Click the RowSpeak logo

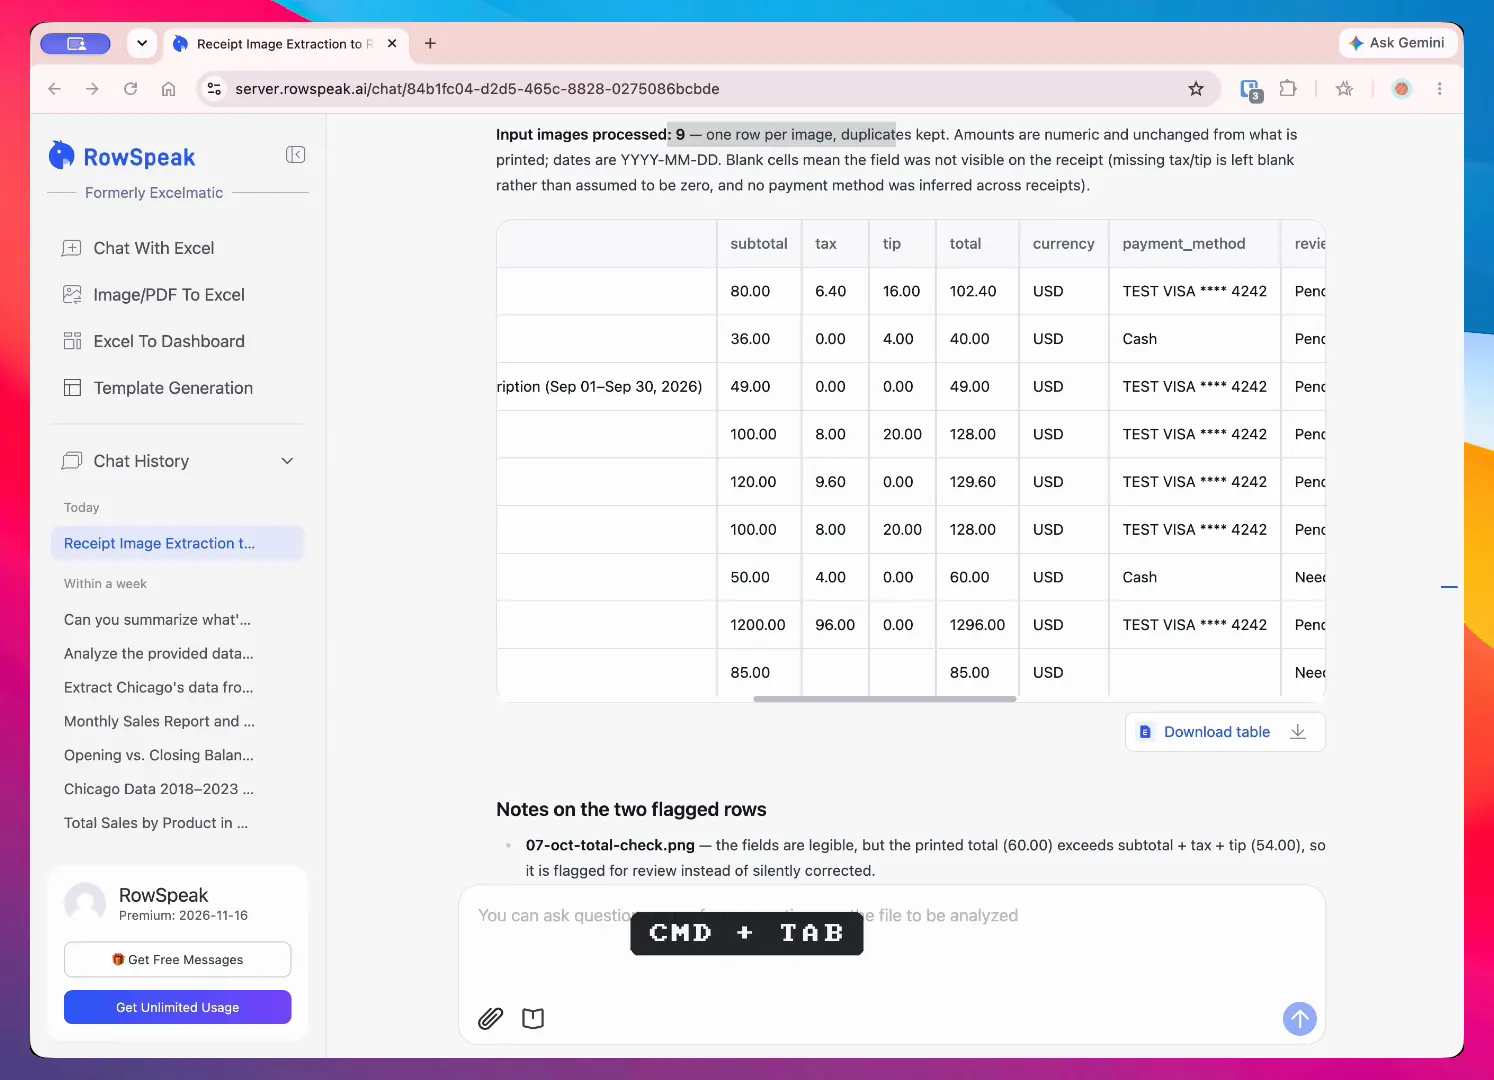click(x=122, y=156)
